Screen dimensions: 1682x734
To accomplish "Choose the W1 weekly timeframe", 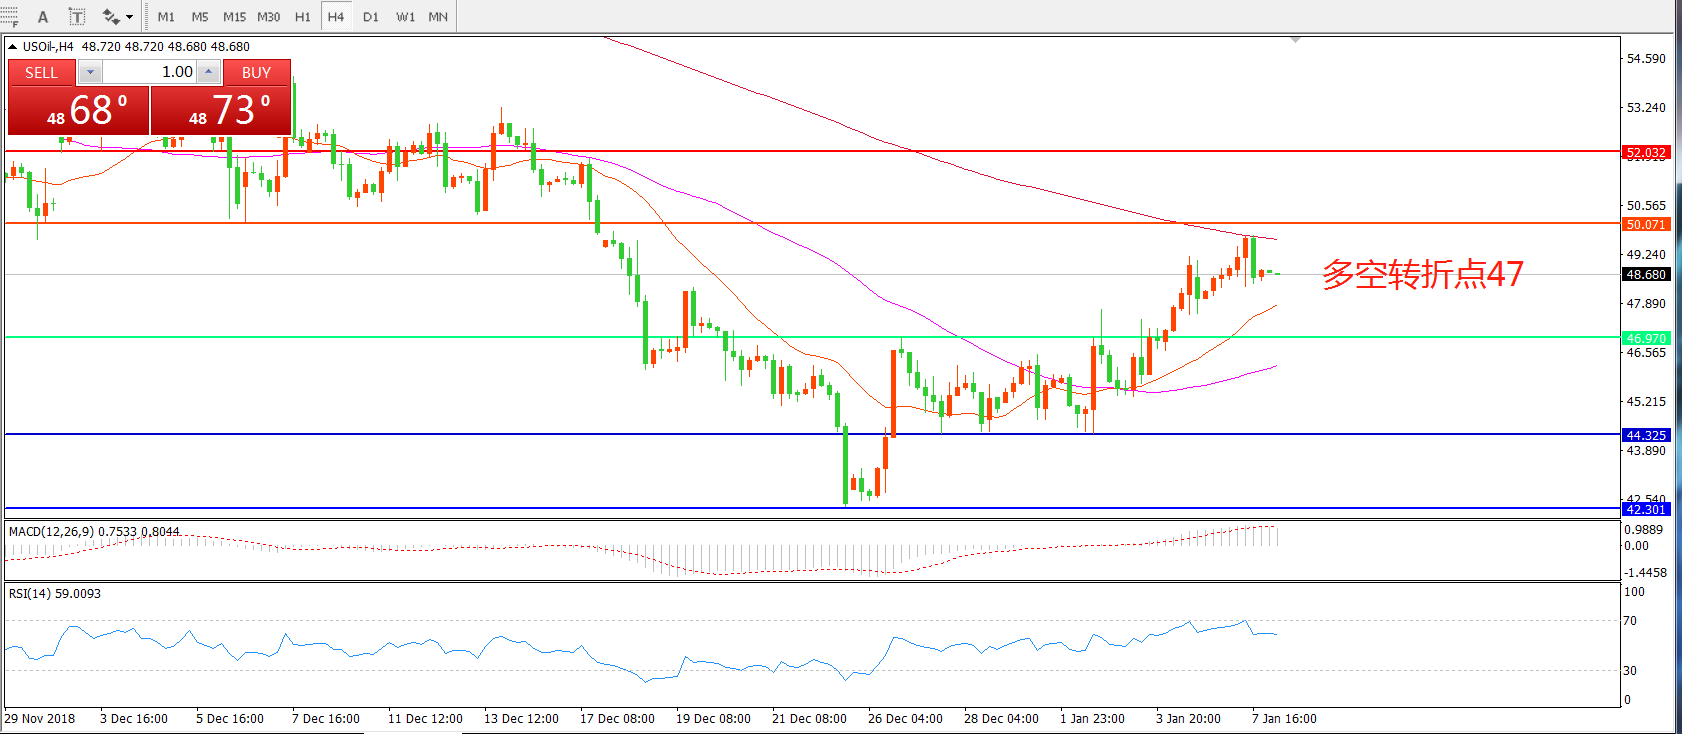I will pos(405,17).
